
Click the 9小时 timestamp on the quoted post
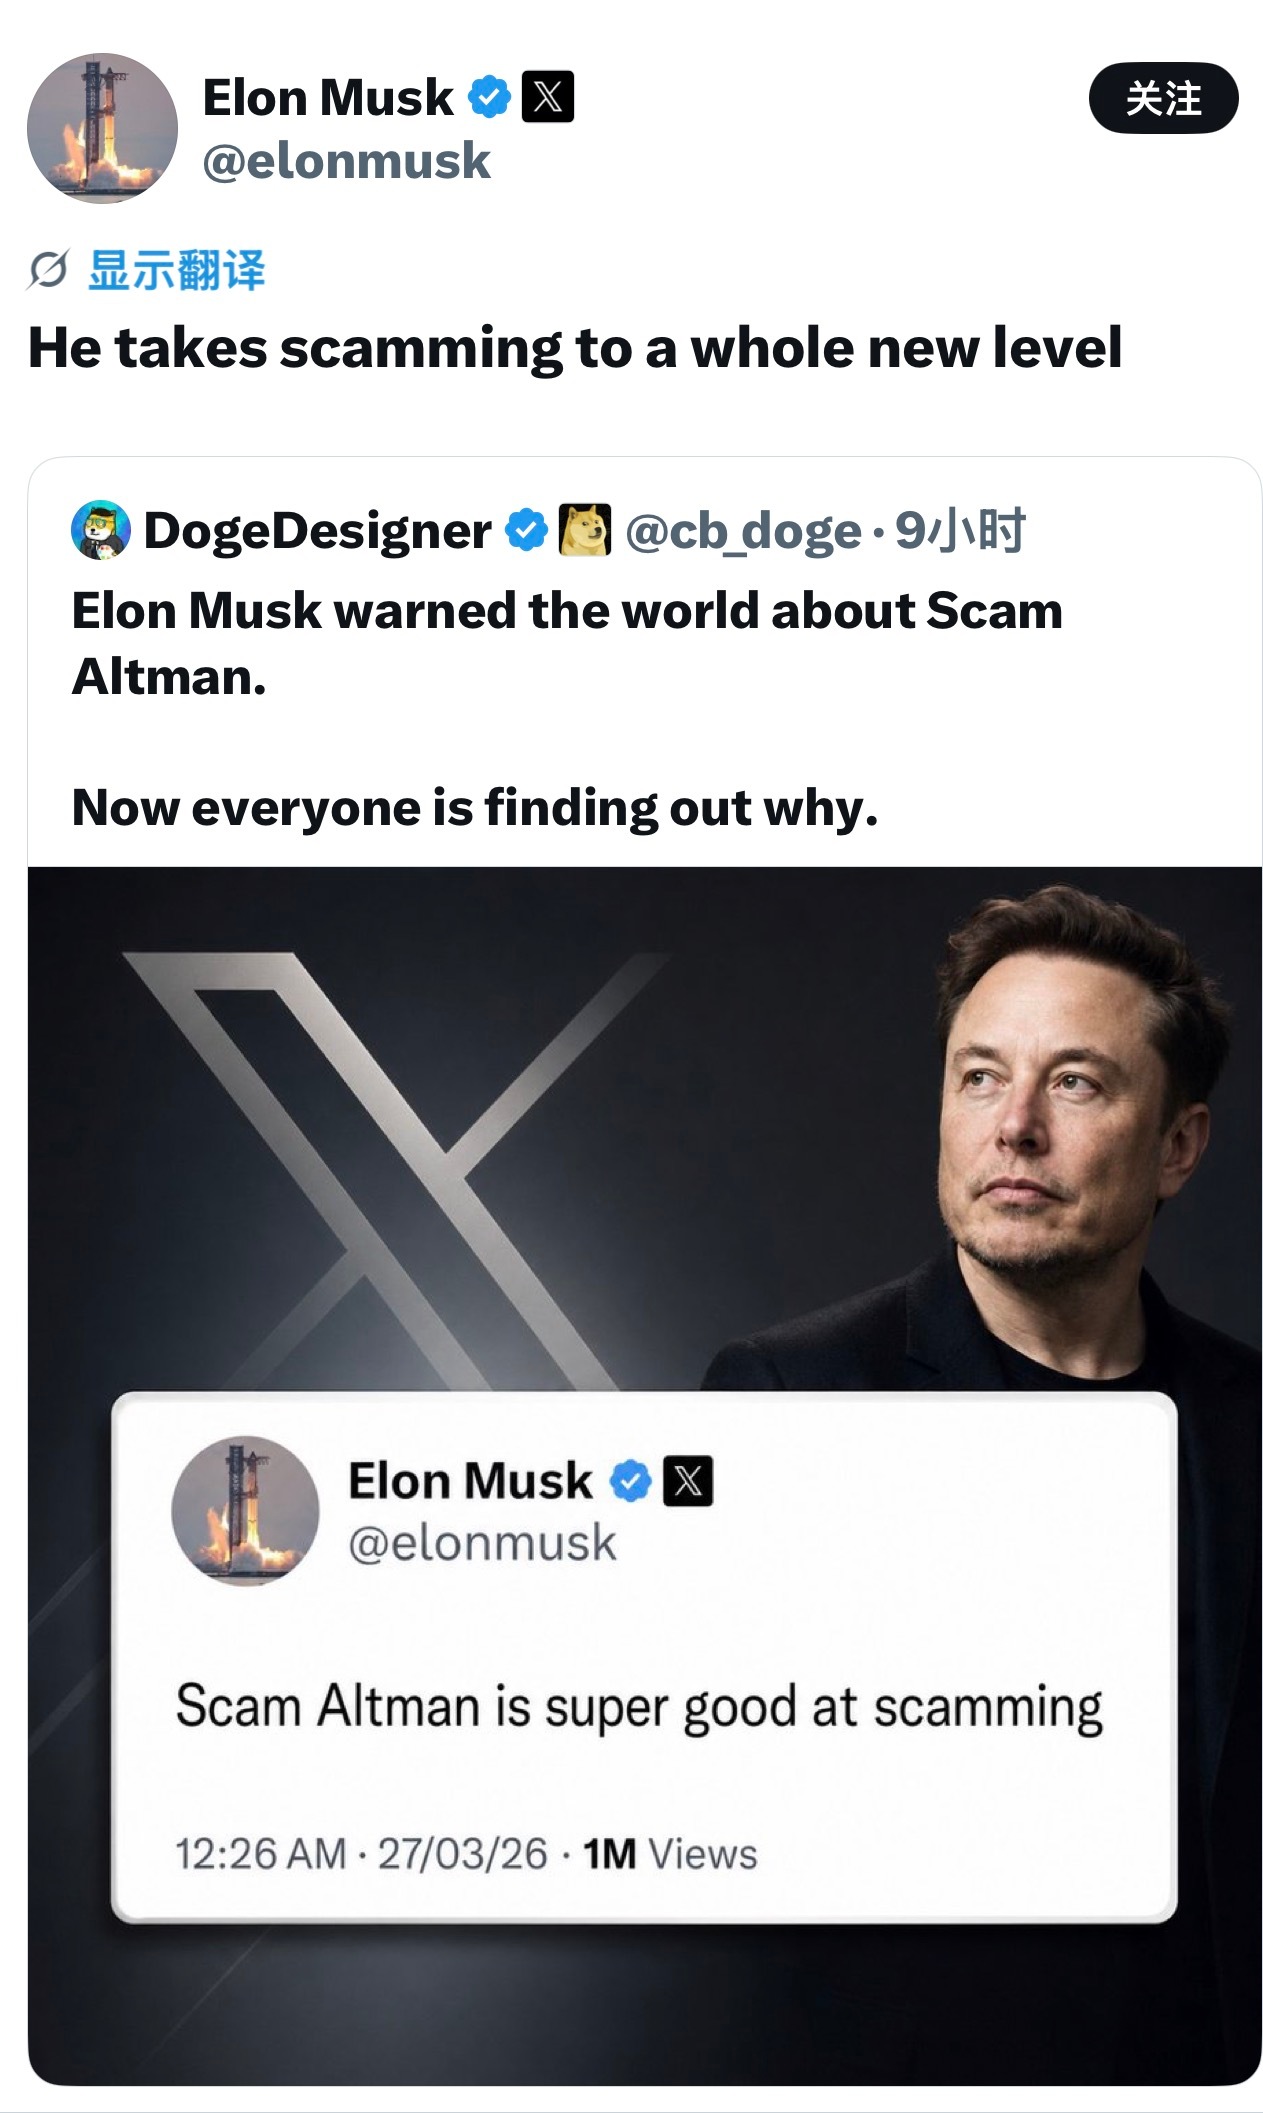[x=960, y=530]
